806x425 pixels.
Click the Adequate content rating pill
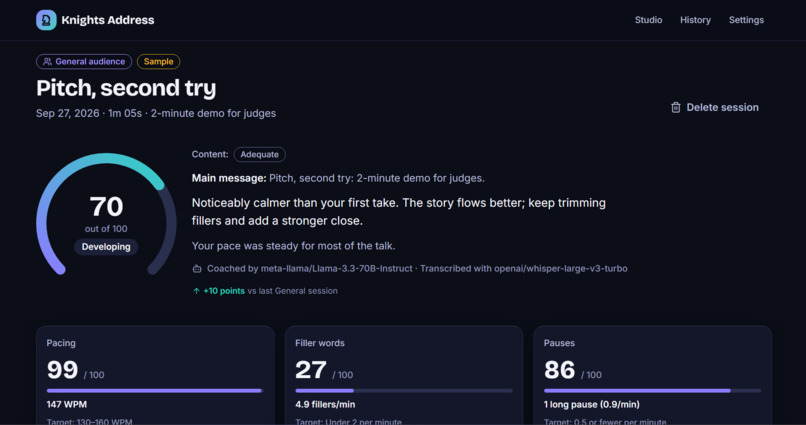click(260, 154)
